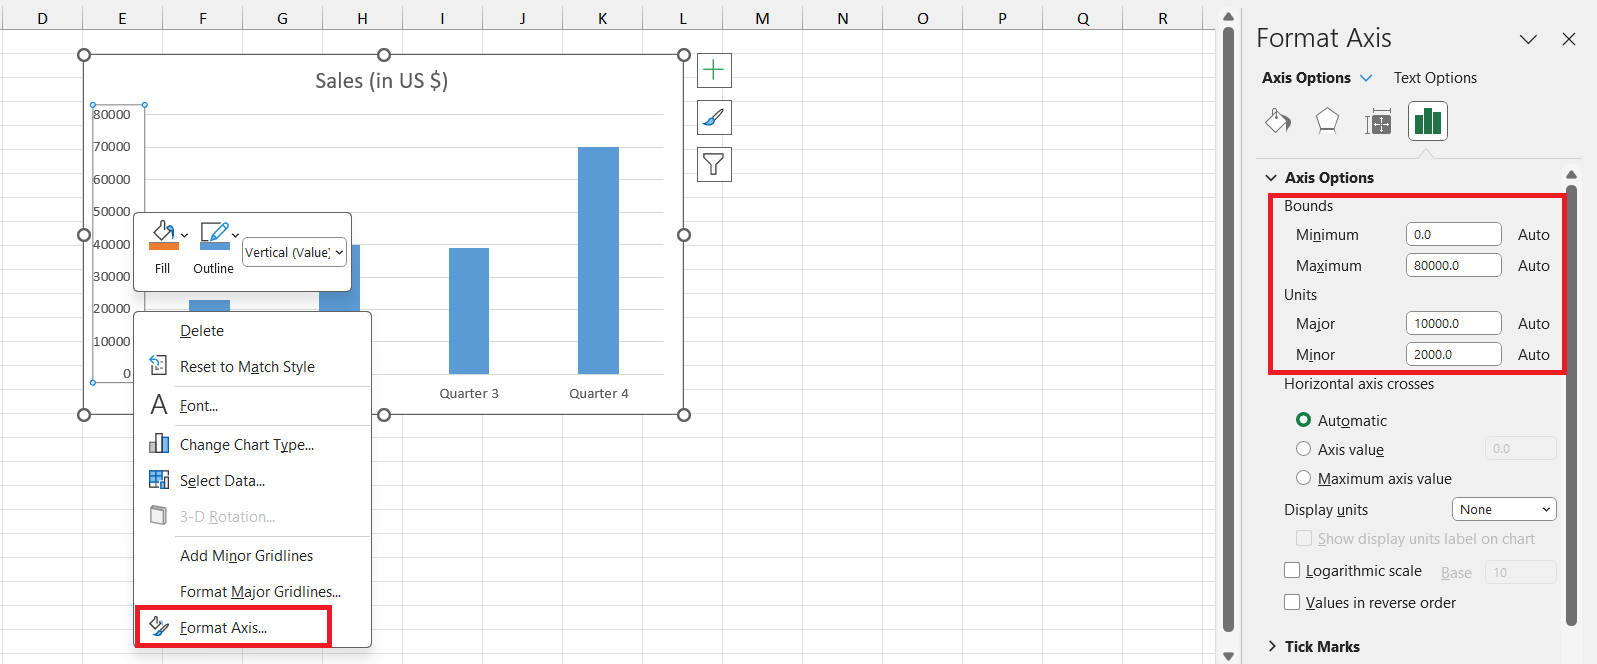Viewport: 1597px width, 664px height.
Task: Choose Reset to Match Style
Action: pos(253,367)
